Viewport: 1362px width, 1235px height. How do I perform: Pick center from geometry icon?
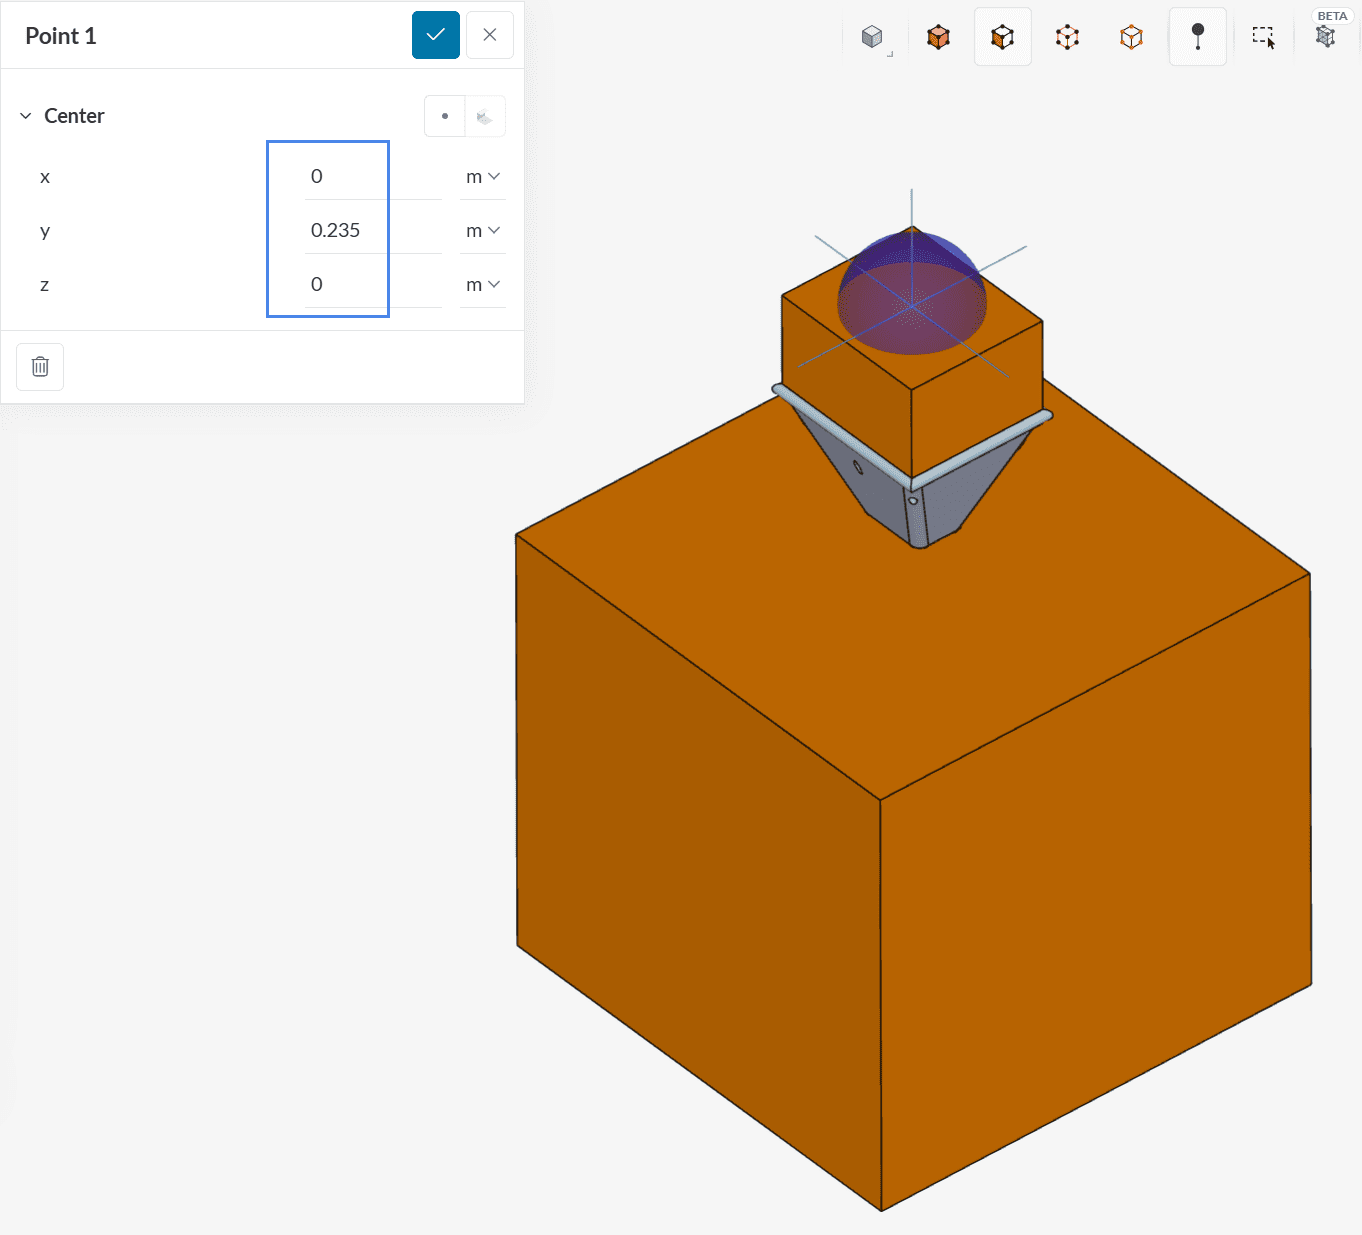(x=485, y=116)
